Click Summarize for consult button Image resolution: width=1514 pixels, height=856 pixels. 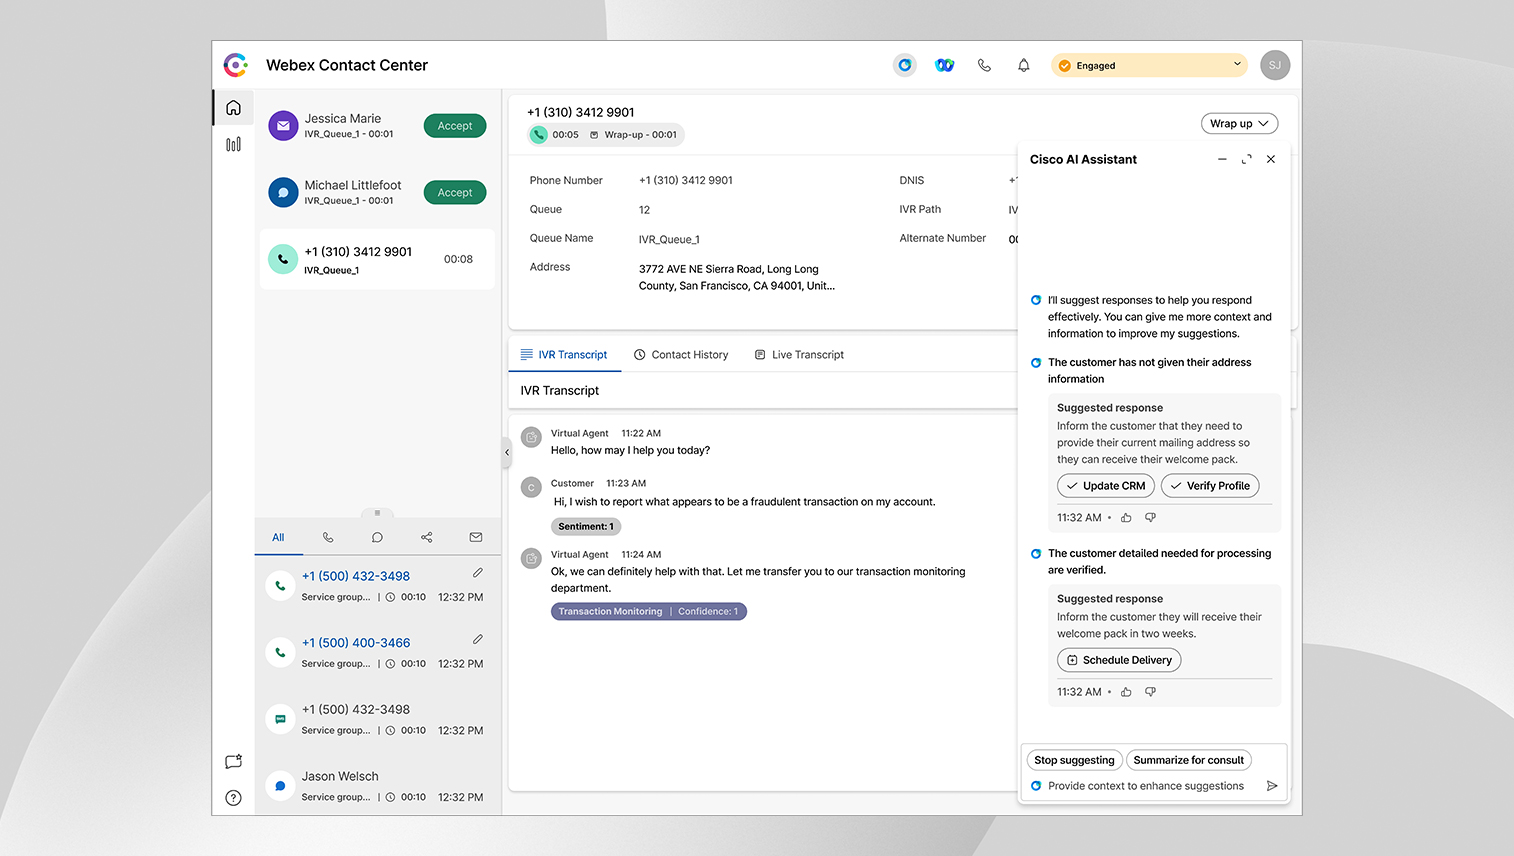[x=1189, y=760]
